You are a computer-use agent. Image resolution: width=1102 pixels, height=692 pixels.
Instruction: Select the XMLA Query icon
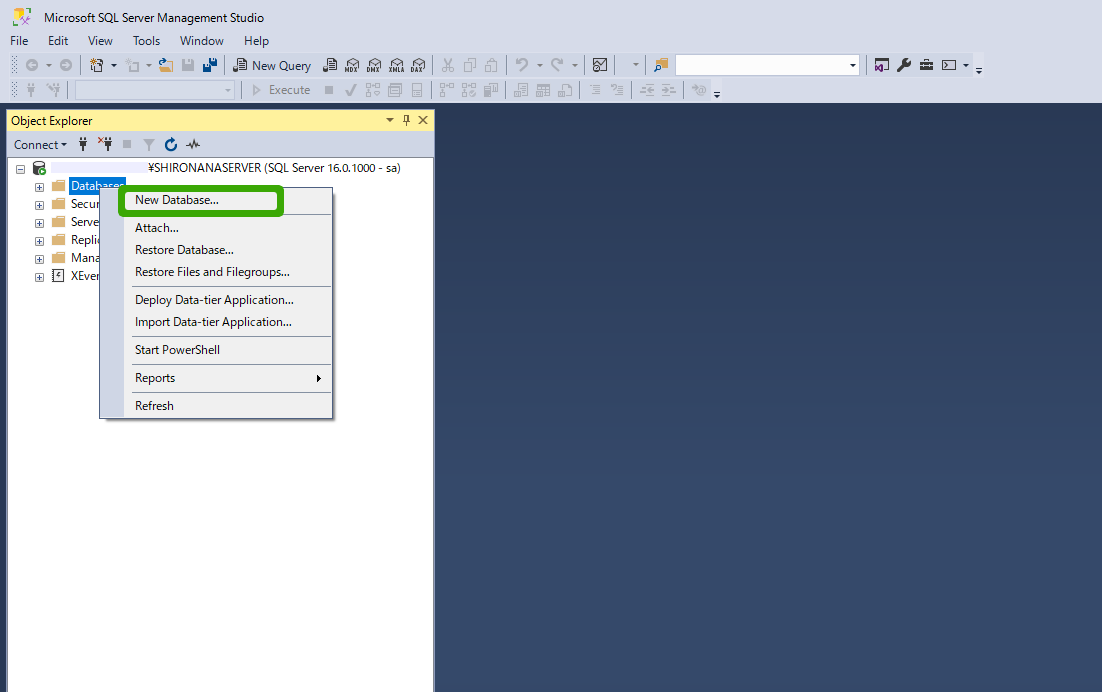396,64
